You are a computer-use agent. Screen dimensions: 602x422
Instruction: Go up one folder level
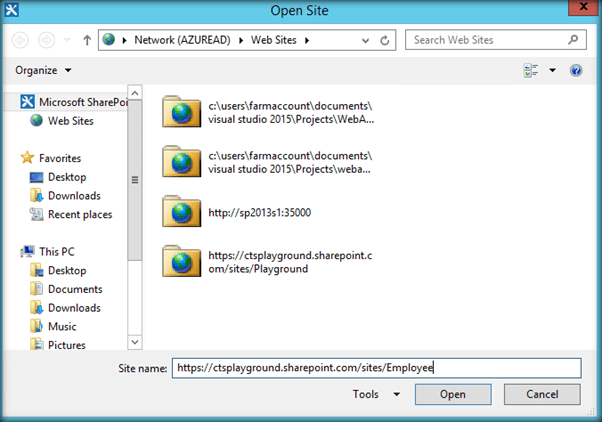[87, 40]
